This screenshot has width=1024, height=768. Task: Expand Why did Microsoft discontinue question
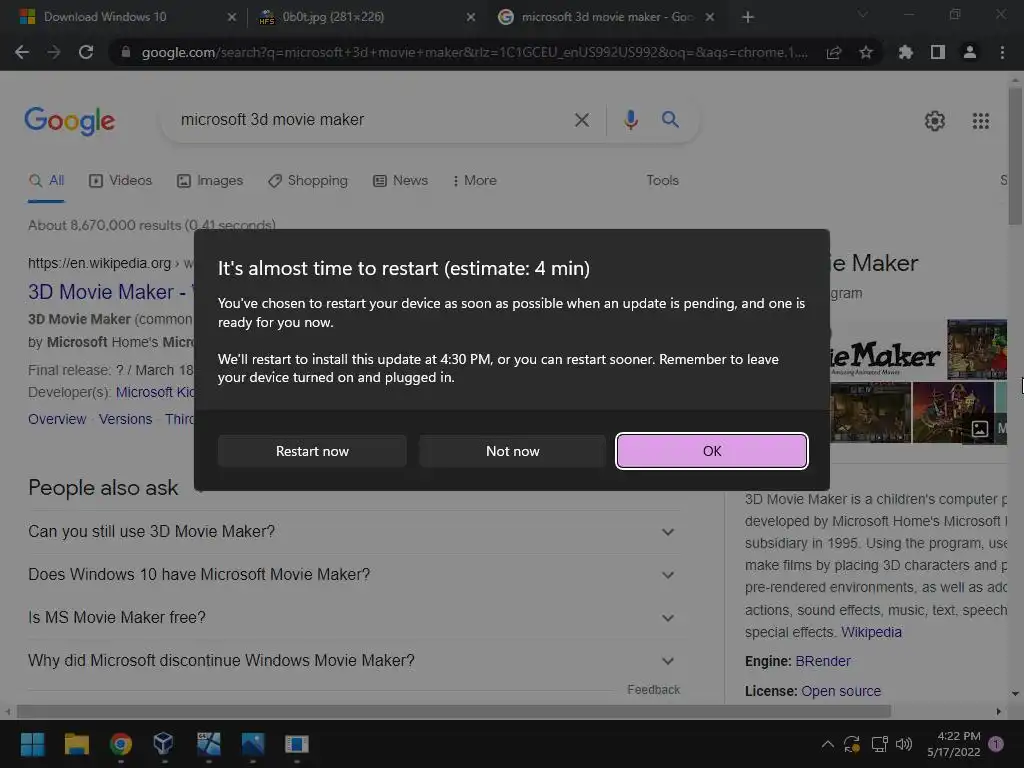coord(353,661)
